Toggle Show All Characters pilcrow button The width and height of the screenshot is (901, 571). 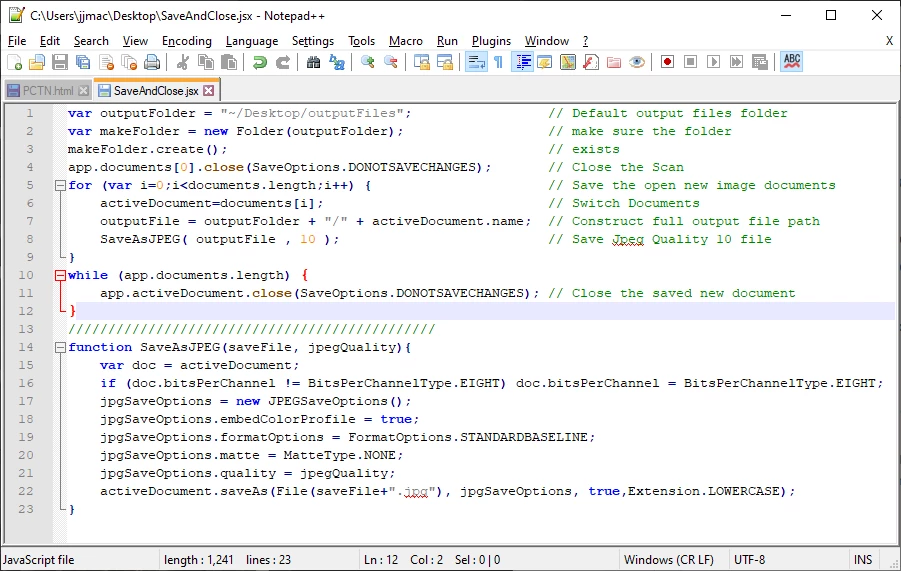499,61
